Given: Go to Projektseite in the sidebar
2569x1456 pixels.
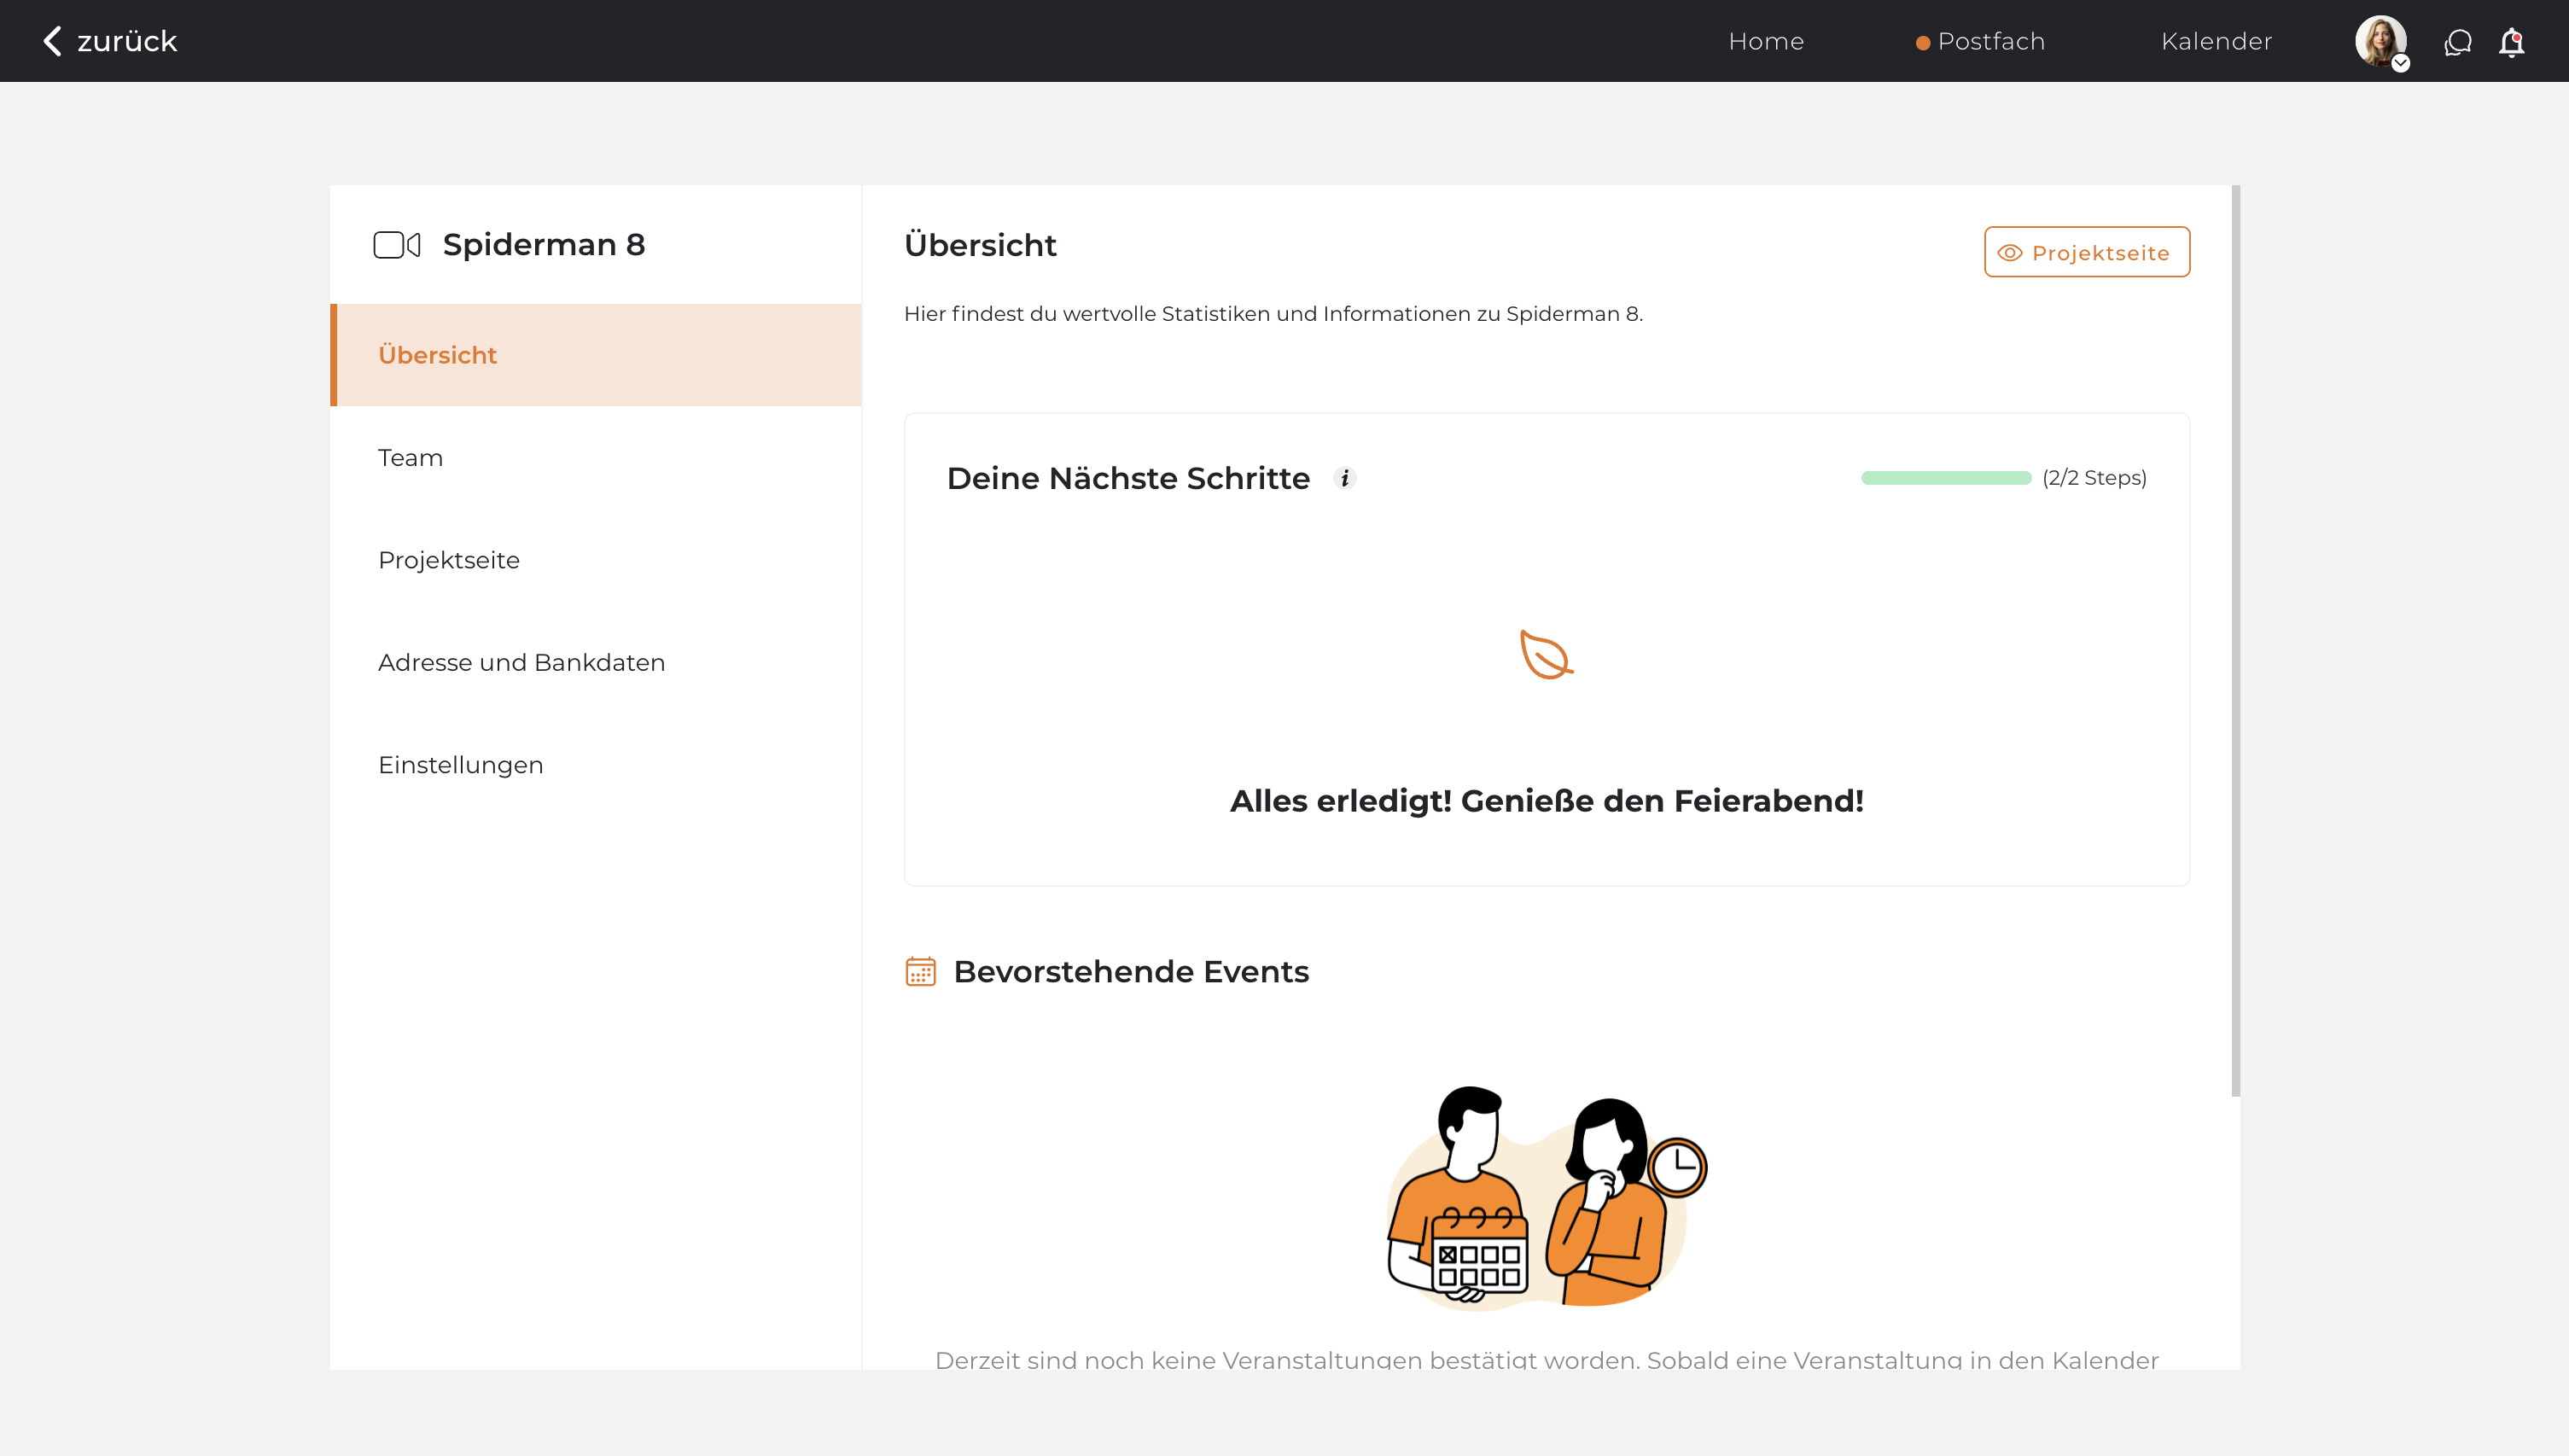Looking at the screenshot, I should [x=449, y=560].
